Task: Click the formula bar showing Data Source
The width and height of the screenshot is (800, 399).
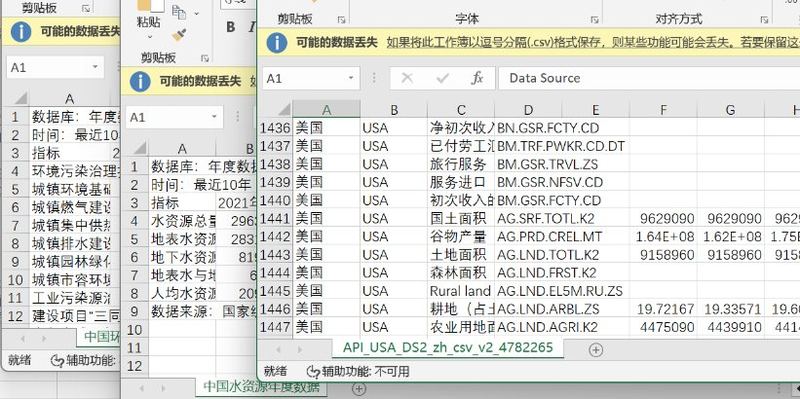Action: (x=649, y=78)
